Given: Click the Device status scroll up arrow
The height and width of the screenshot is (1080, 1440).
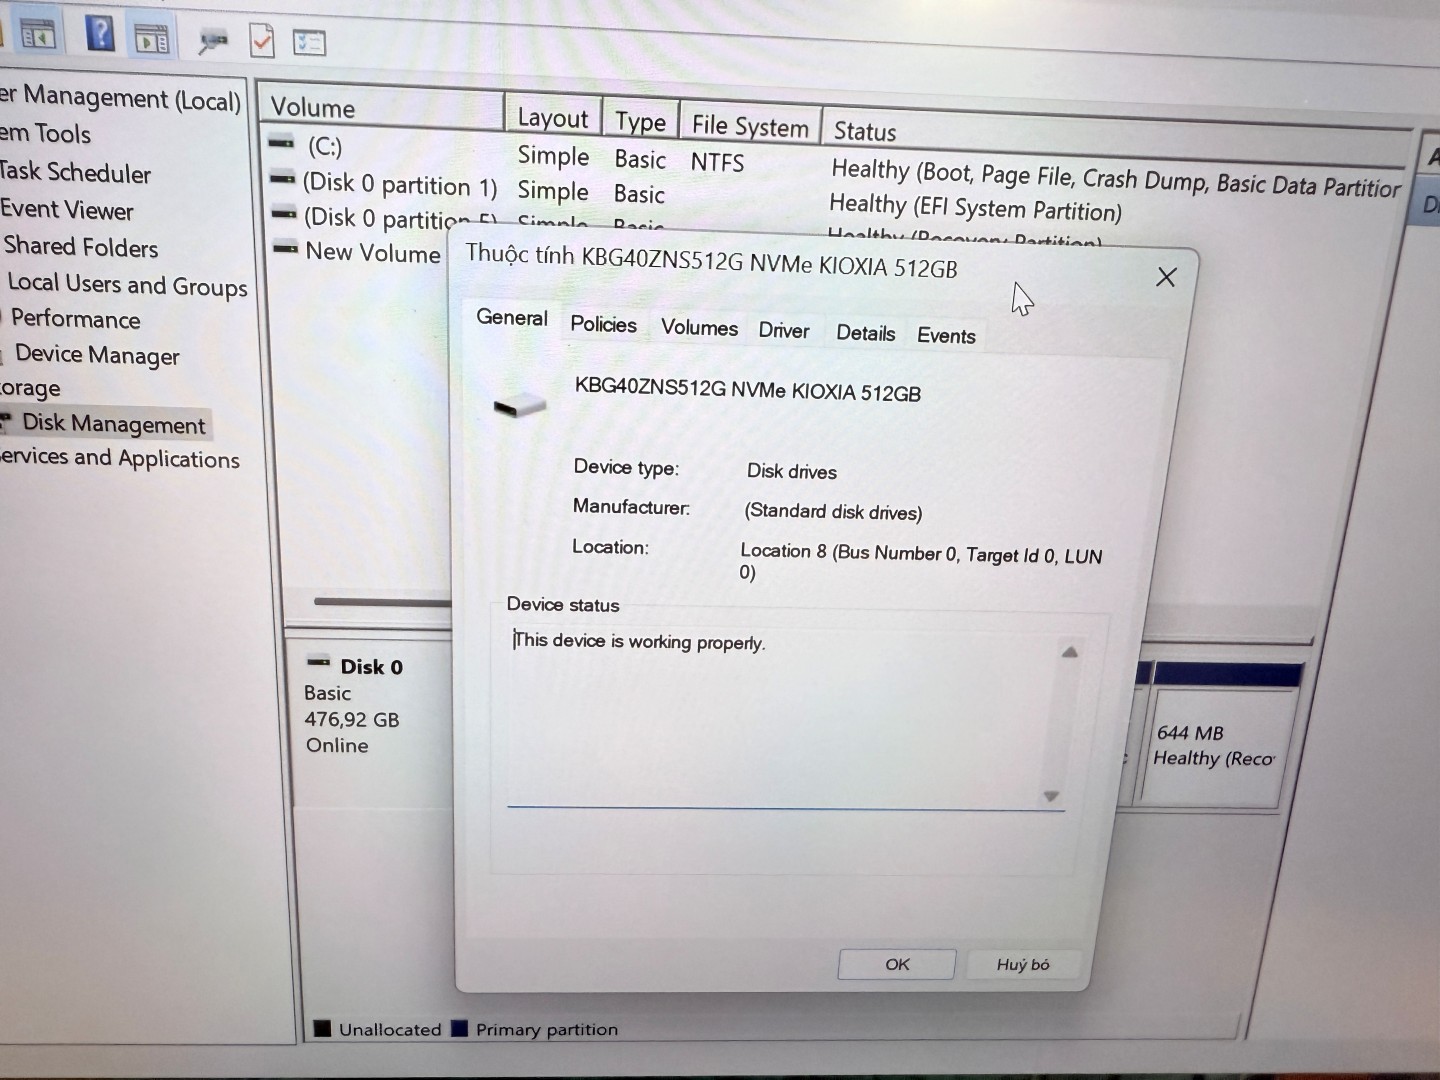Looking at the screenshot, I should [1069, 652].
